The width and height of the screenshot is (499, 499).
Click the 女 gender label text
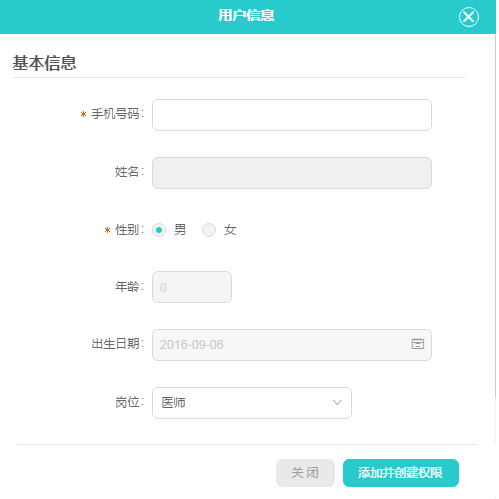(x=230, y=230)
